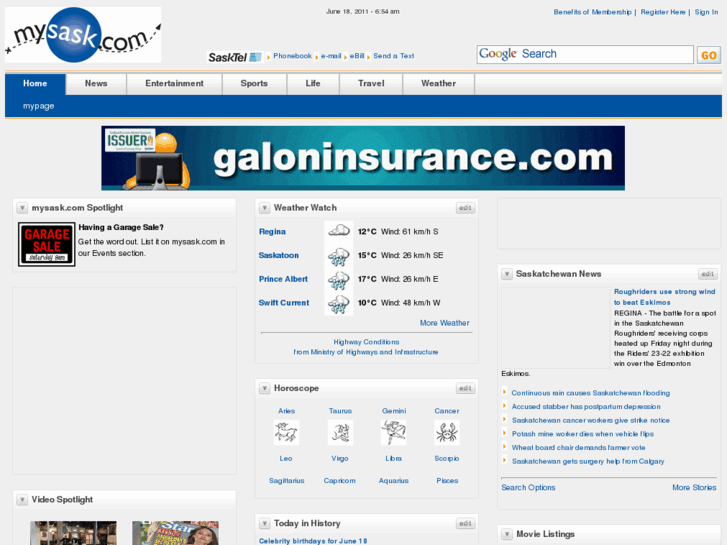Open Regina weather details

click(272, 232)
